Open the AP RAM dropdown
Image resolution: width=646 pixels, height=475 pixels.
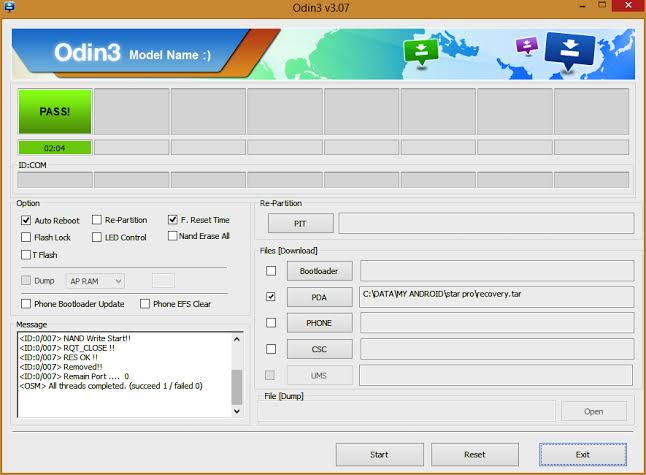(x=95, y=282)
